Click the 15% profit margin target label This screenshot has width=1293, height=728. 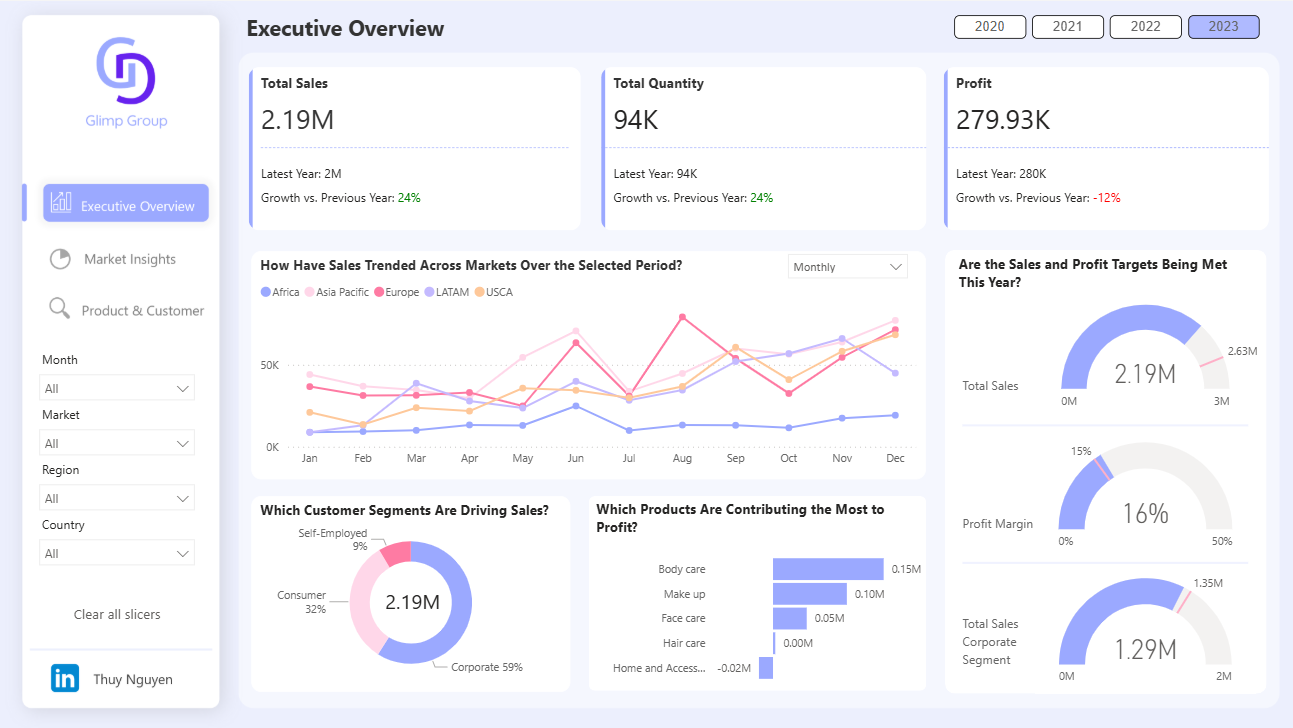click(1081, 451)
